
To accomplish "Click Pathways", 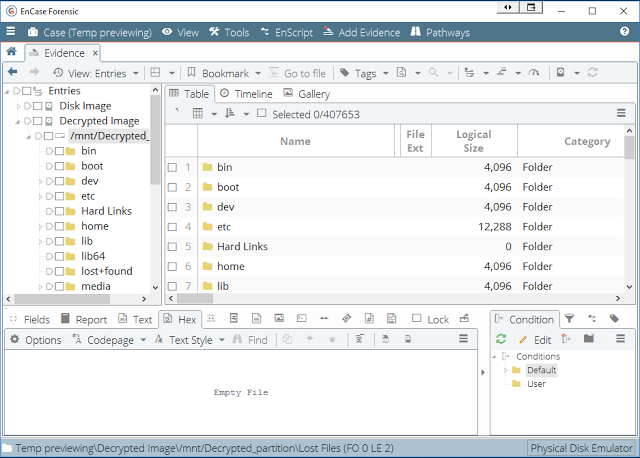I will (440, 32).
